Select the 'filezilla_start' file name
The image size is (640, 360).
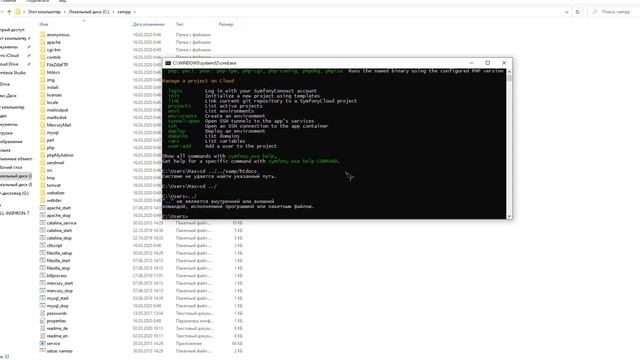[58, 261]
